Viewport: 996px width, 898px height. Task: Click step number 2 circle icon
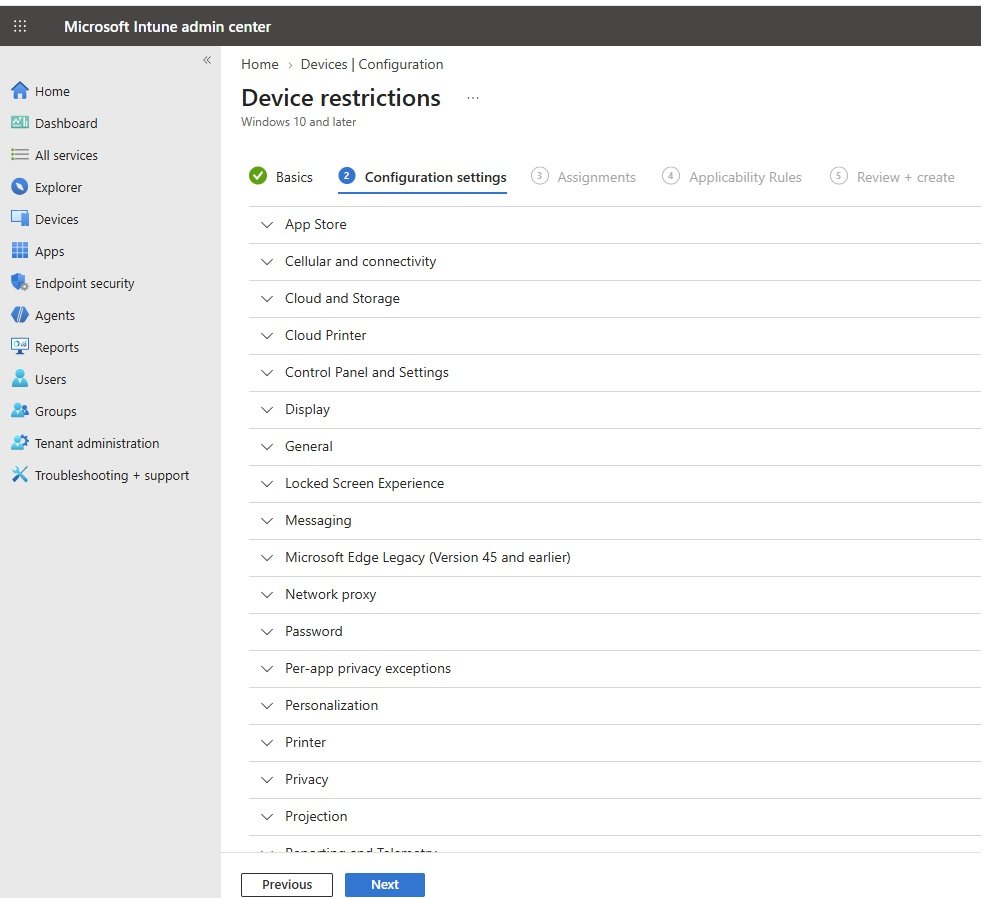[x=347, y=176]
